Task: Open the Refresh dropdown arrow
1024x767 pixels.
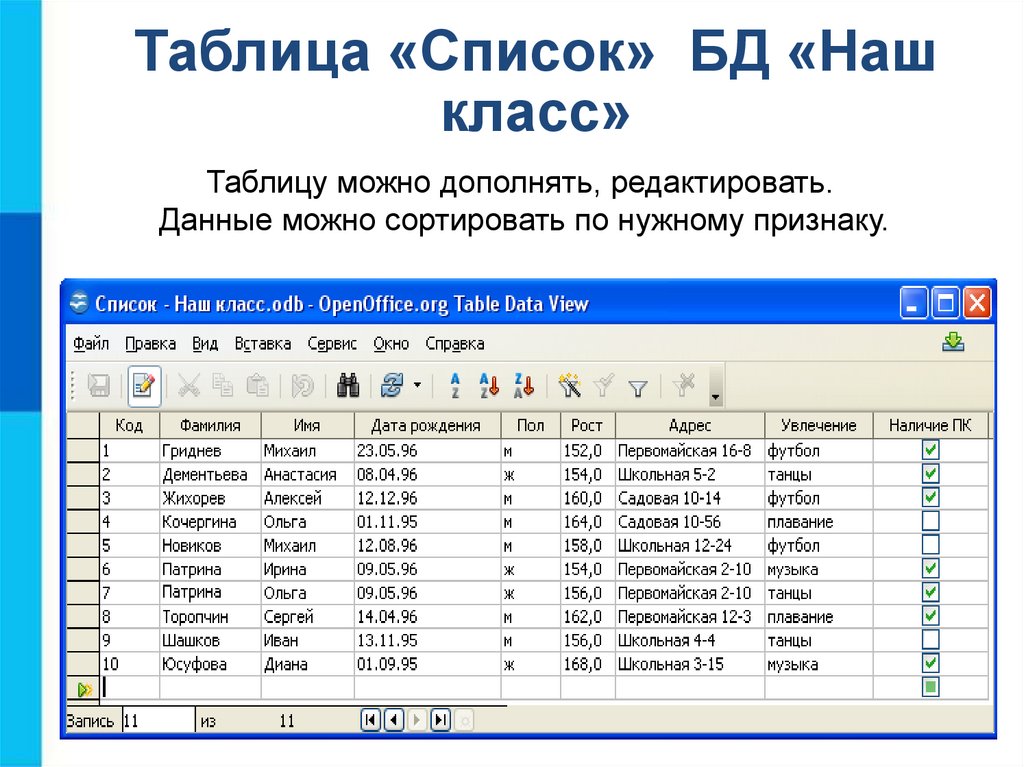Action: click(x=417, y=386)
